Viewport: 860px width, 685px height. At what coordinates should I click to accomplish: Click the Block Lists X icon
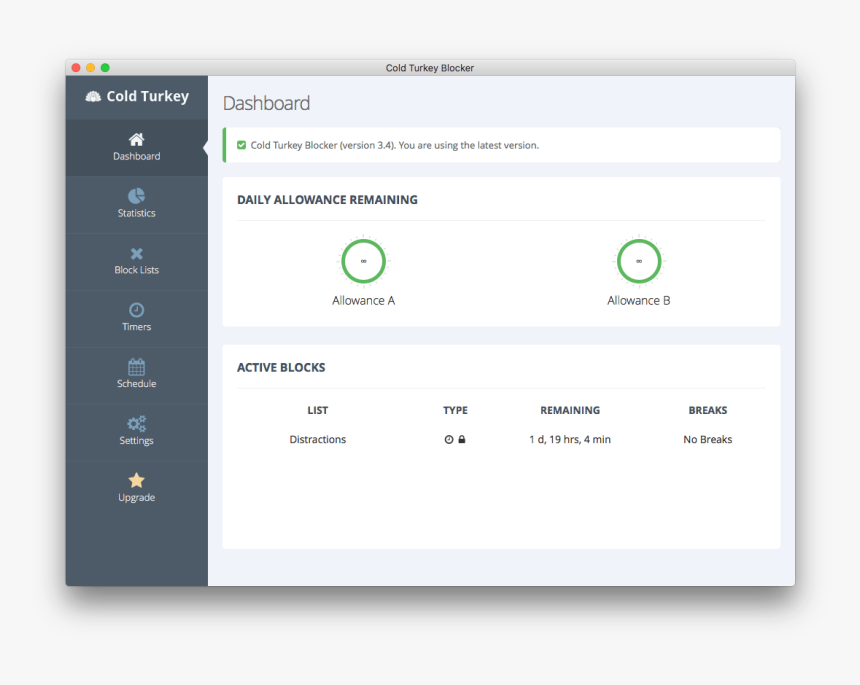click(x=136, y=254)
